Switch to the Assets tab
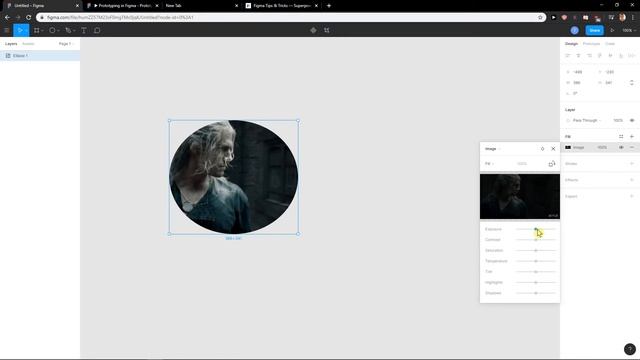 point(28,44)
